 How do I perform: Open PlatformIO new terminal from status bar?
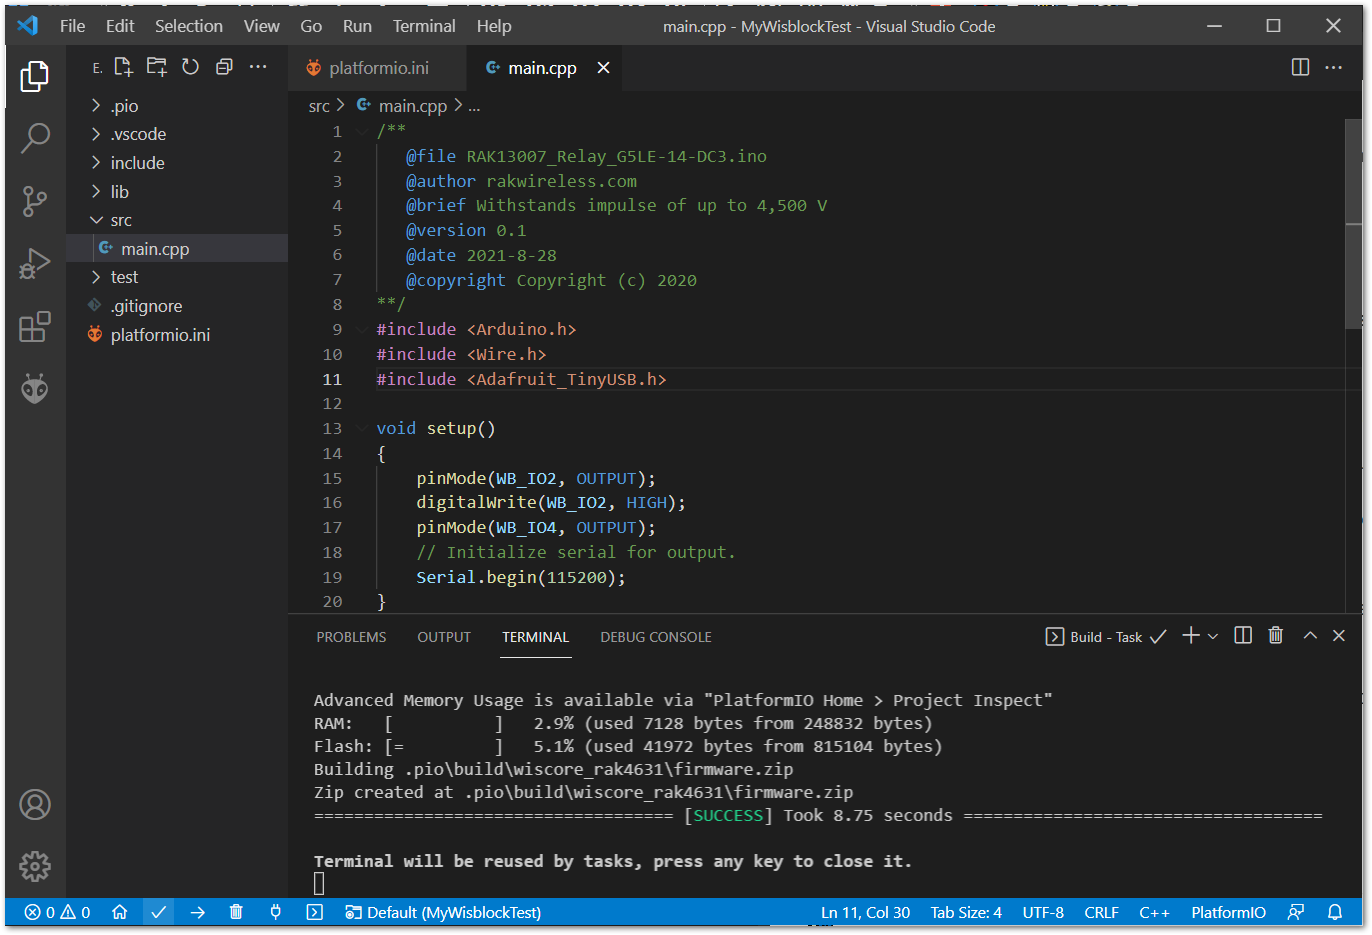point(314,912)
